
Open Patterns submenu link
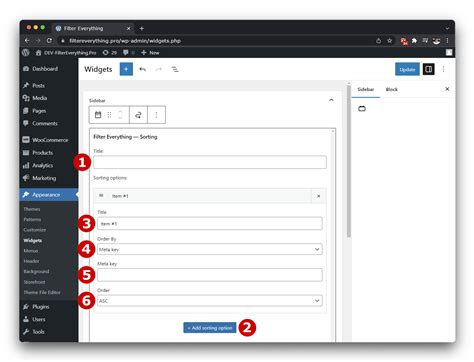pos(32,219)
